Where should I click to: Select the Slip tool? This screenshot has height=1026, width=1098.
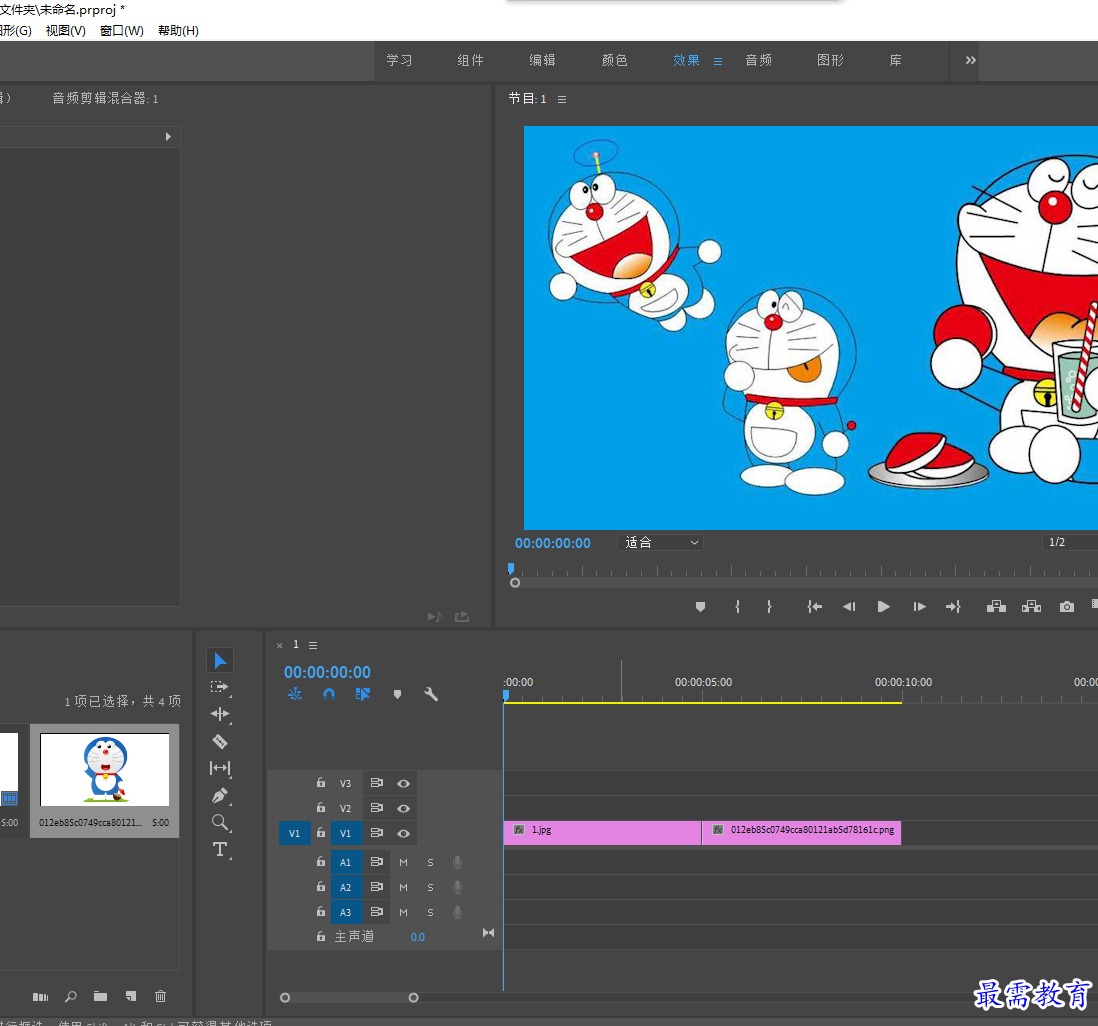(220, 768)
